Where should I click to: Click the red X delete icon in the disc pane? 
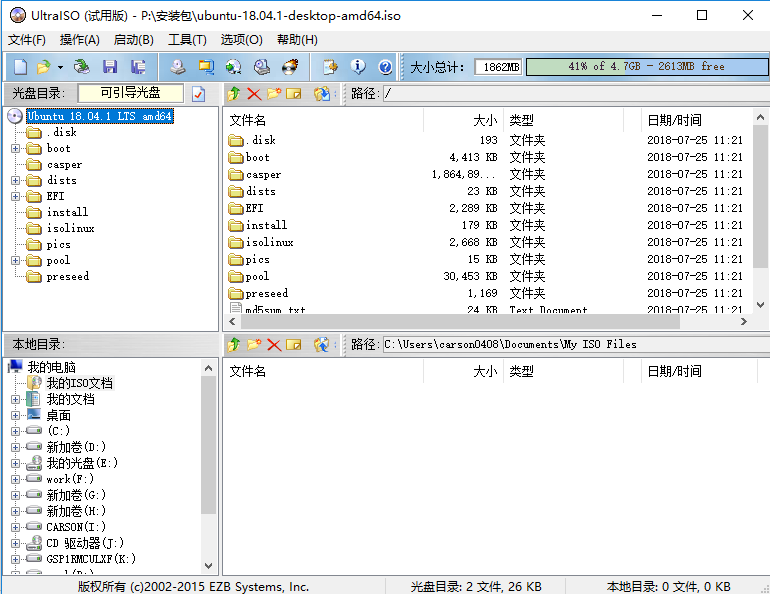[254, 93]
